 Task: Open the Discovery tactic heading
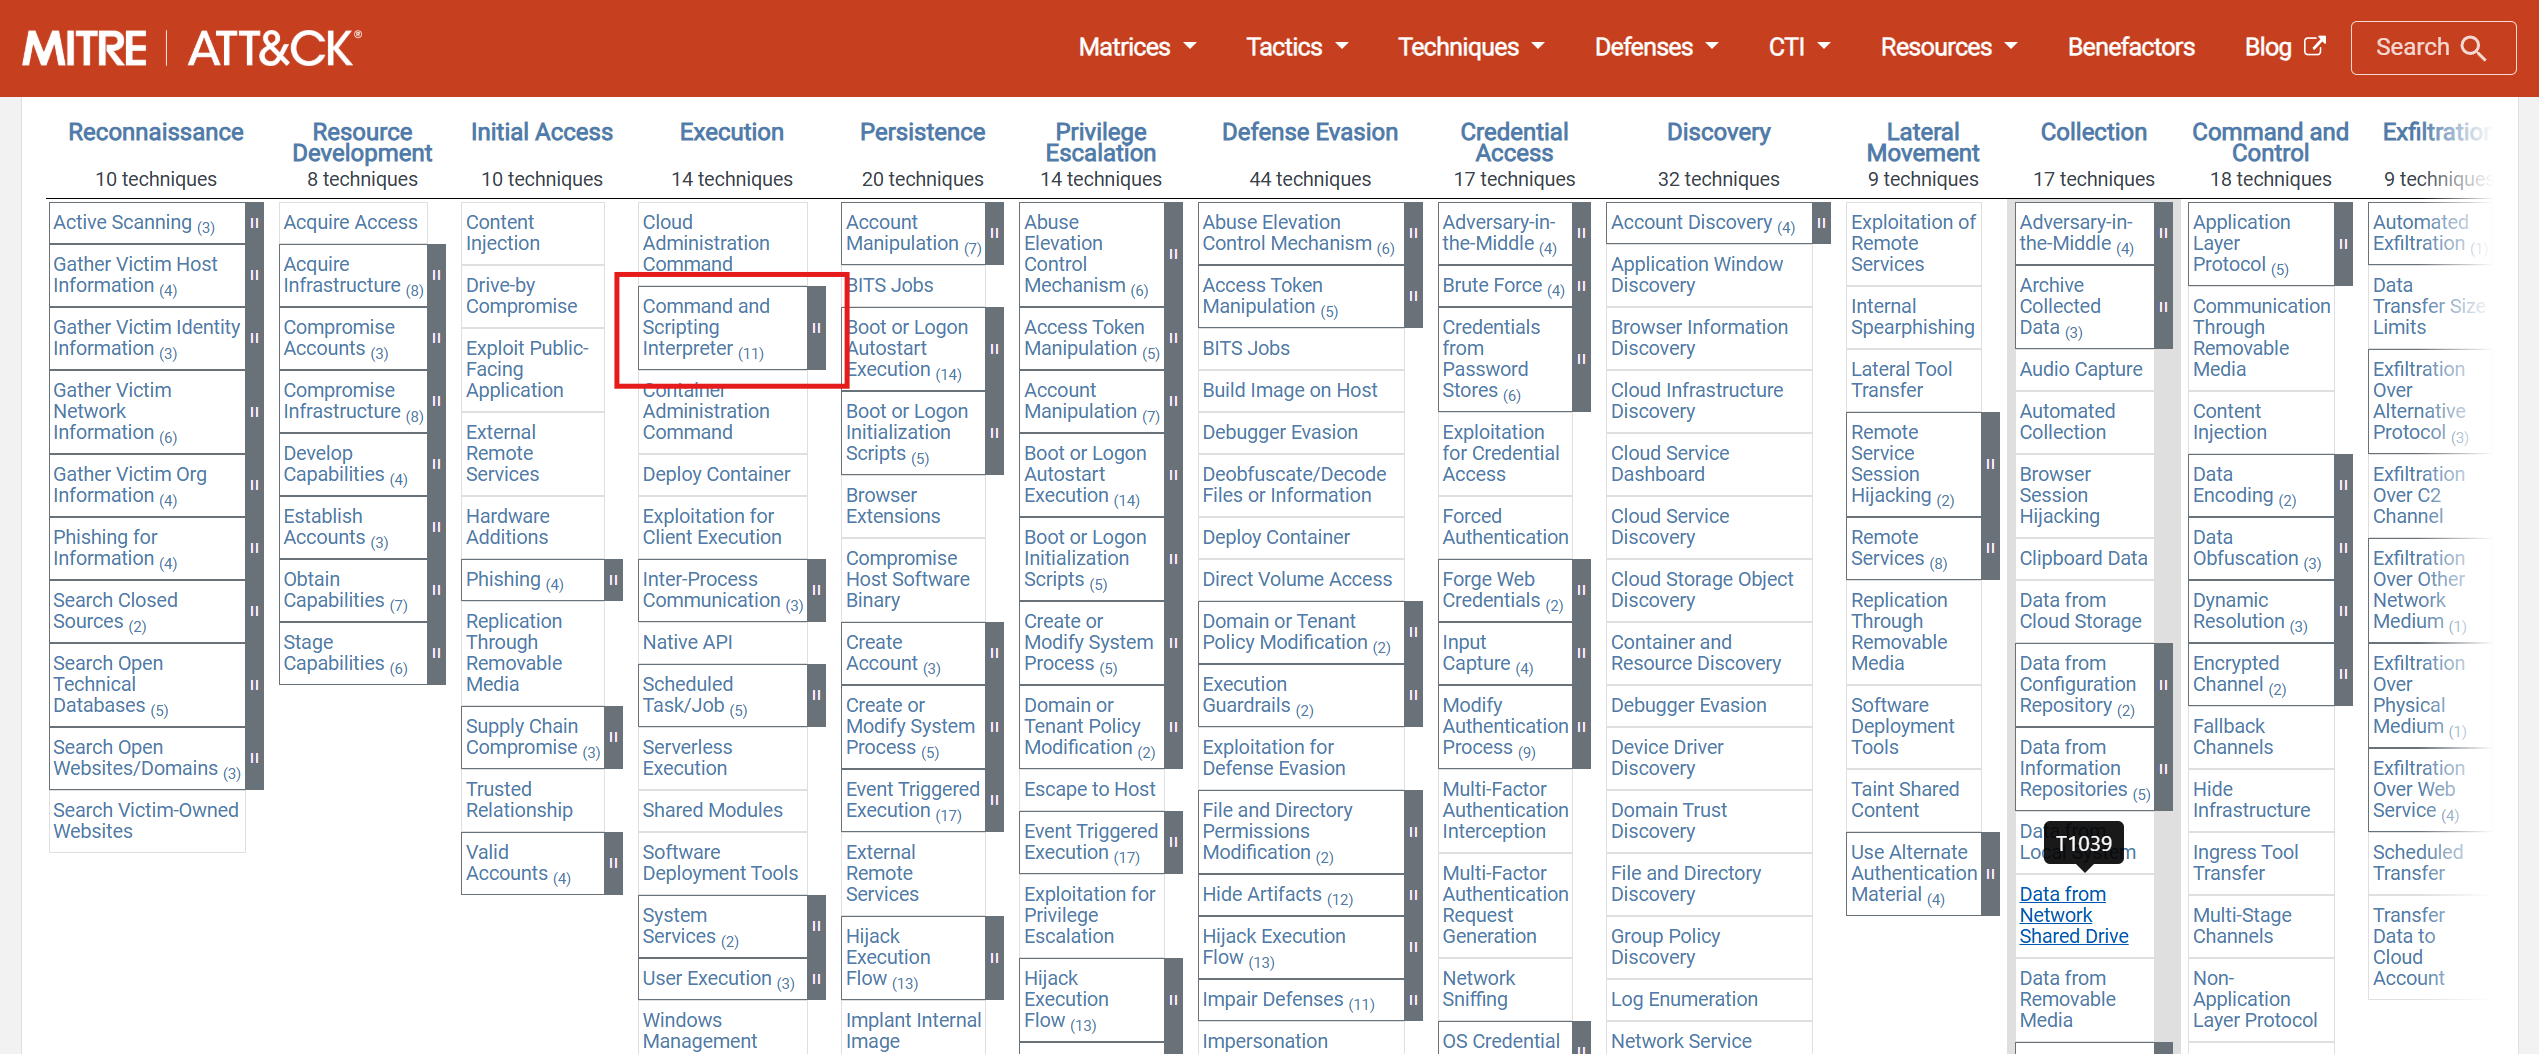[x=1719, y=132]
